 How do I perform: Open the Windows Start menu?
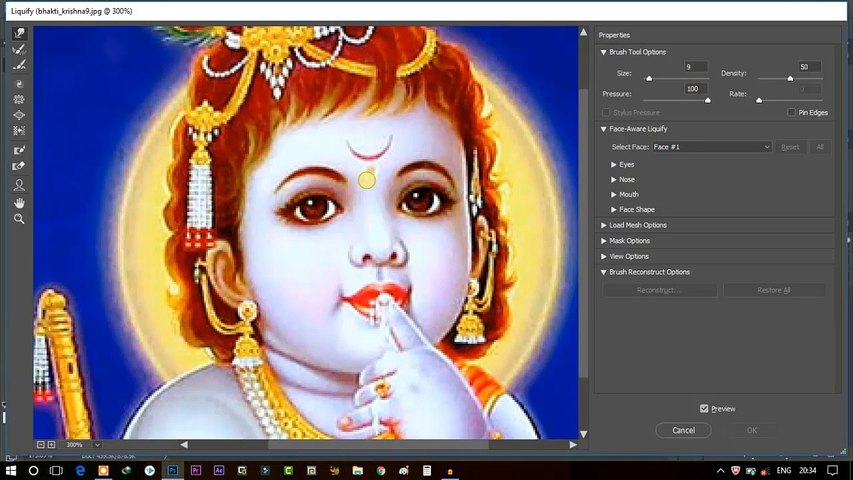coord(11,470)
